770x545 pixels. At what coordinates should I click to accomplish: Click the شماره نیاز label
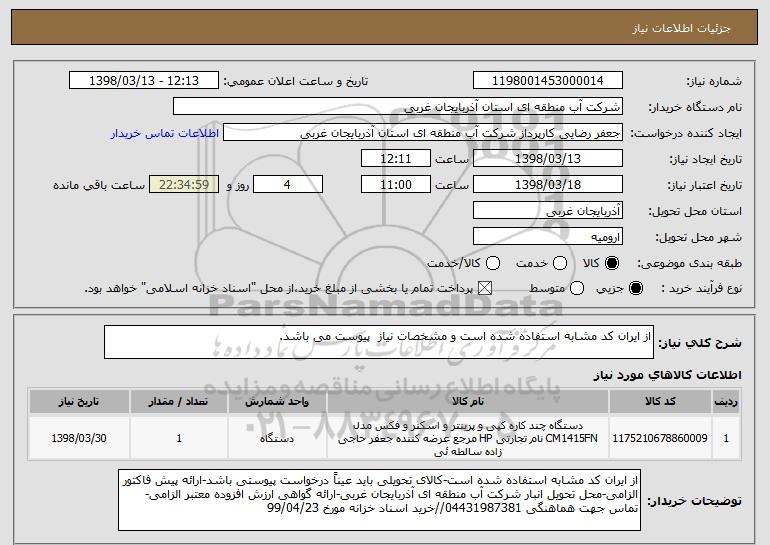tap(714, 81)
